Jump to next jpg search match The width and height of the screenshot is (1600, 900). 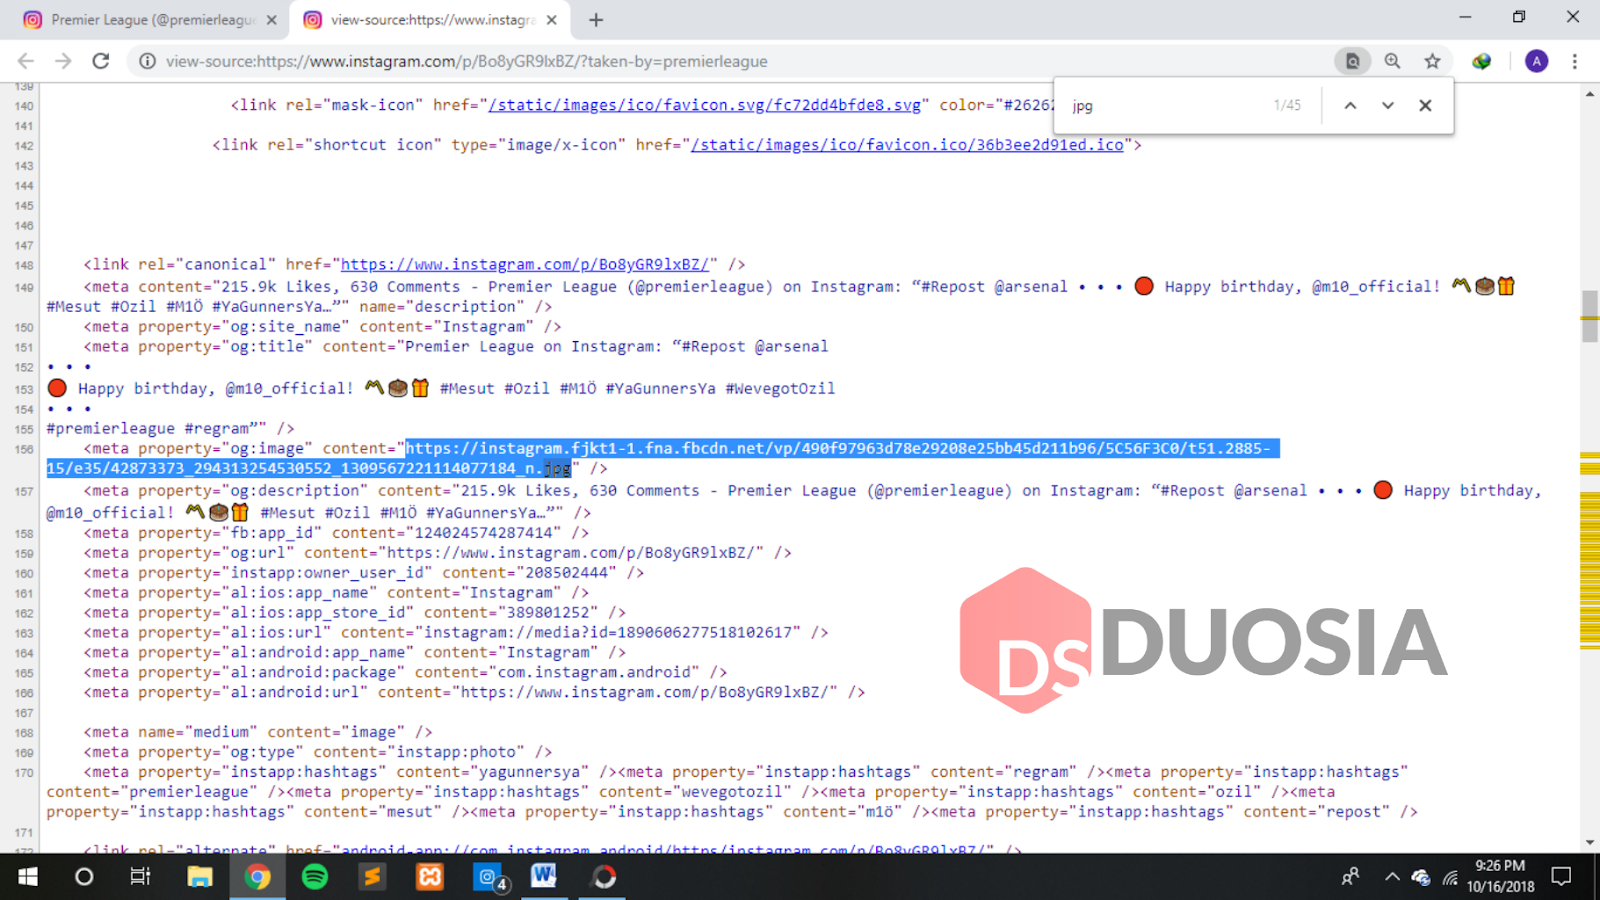pos(1388,105)
